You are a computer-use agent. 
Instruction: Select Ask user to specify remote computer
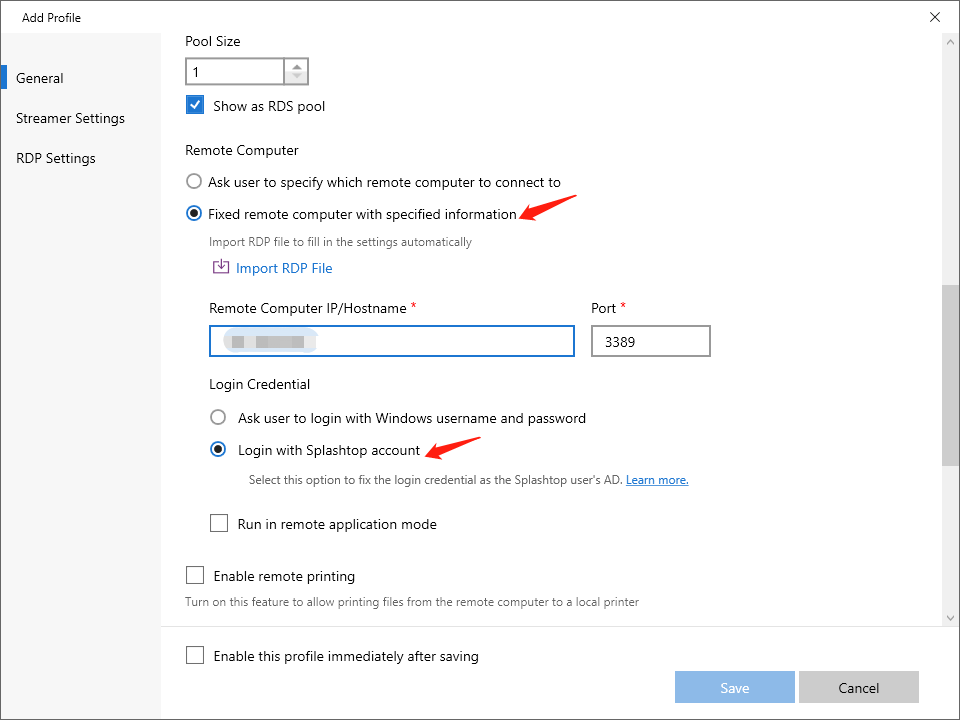point(194,182)
